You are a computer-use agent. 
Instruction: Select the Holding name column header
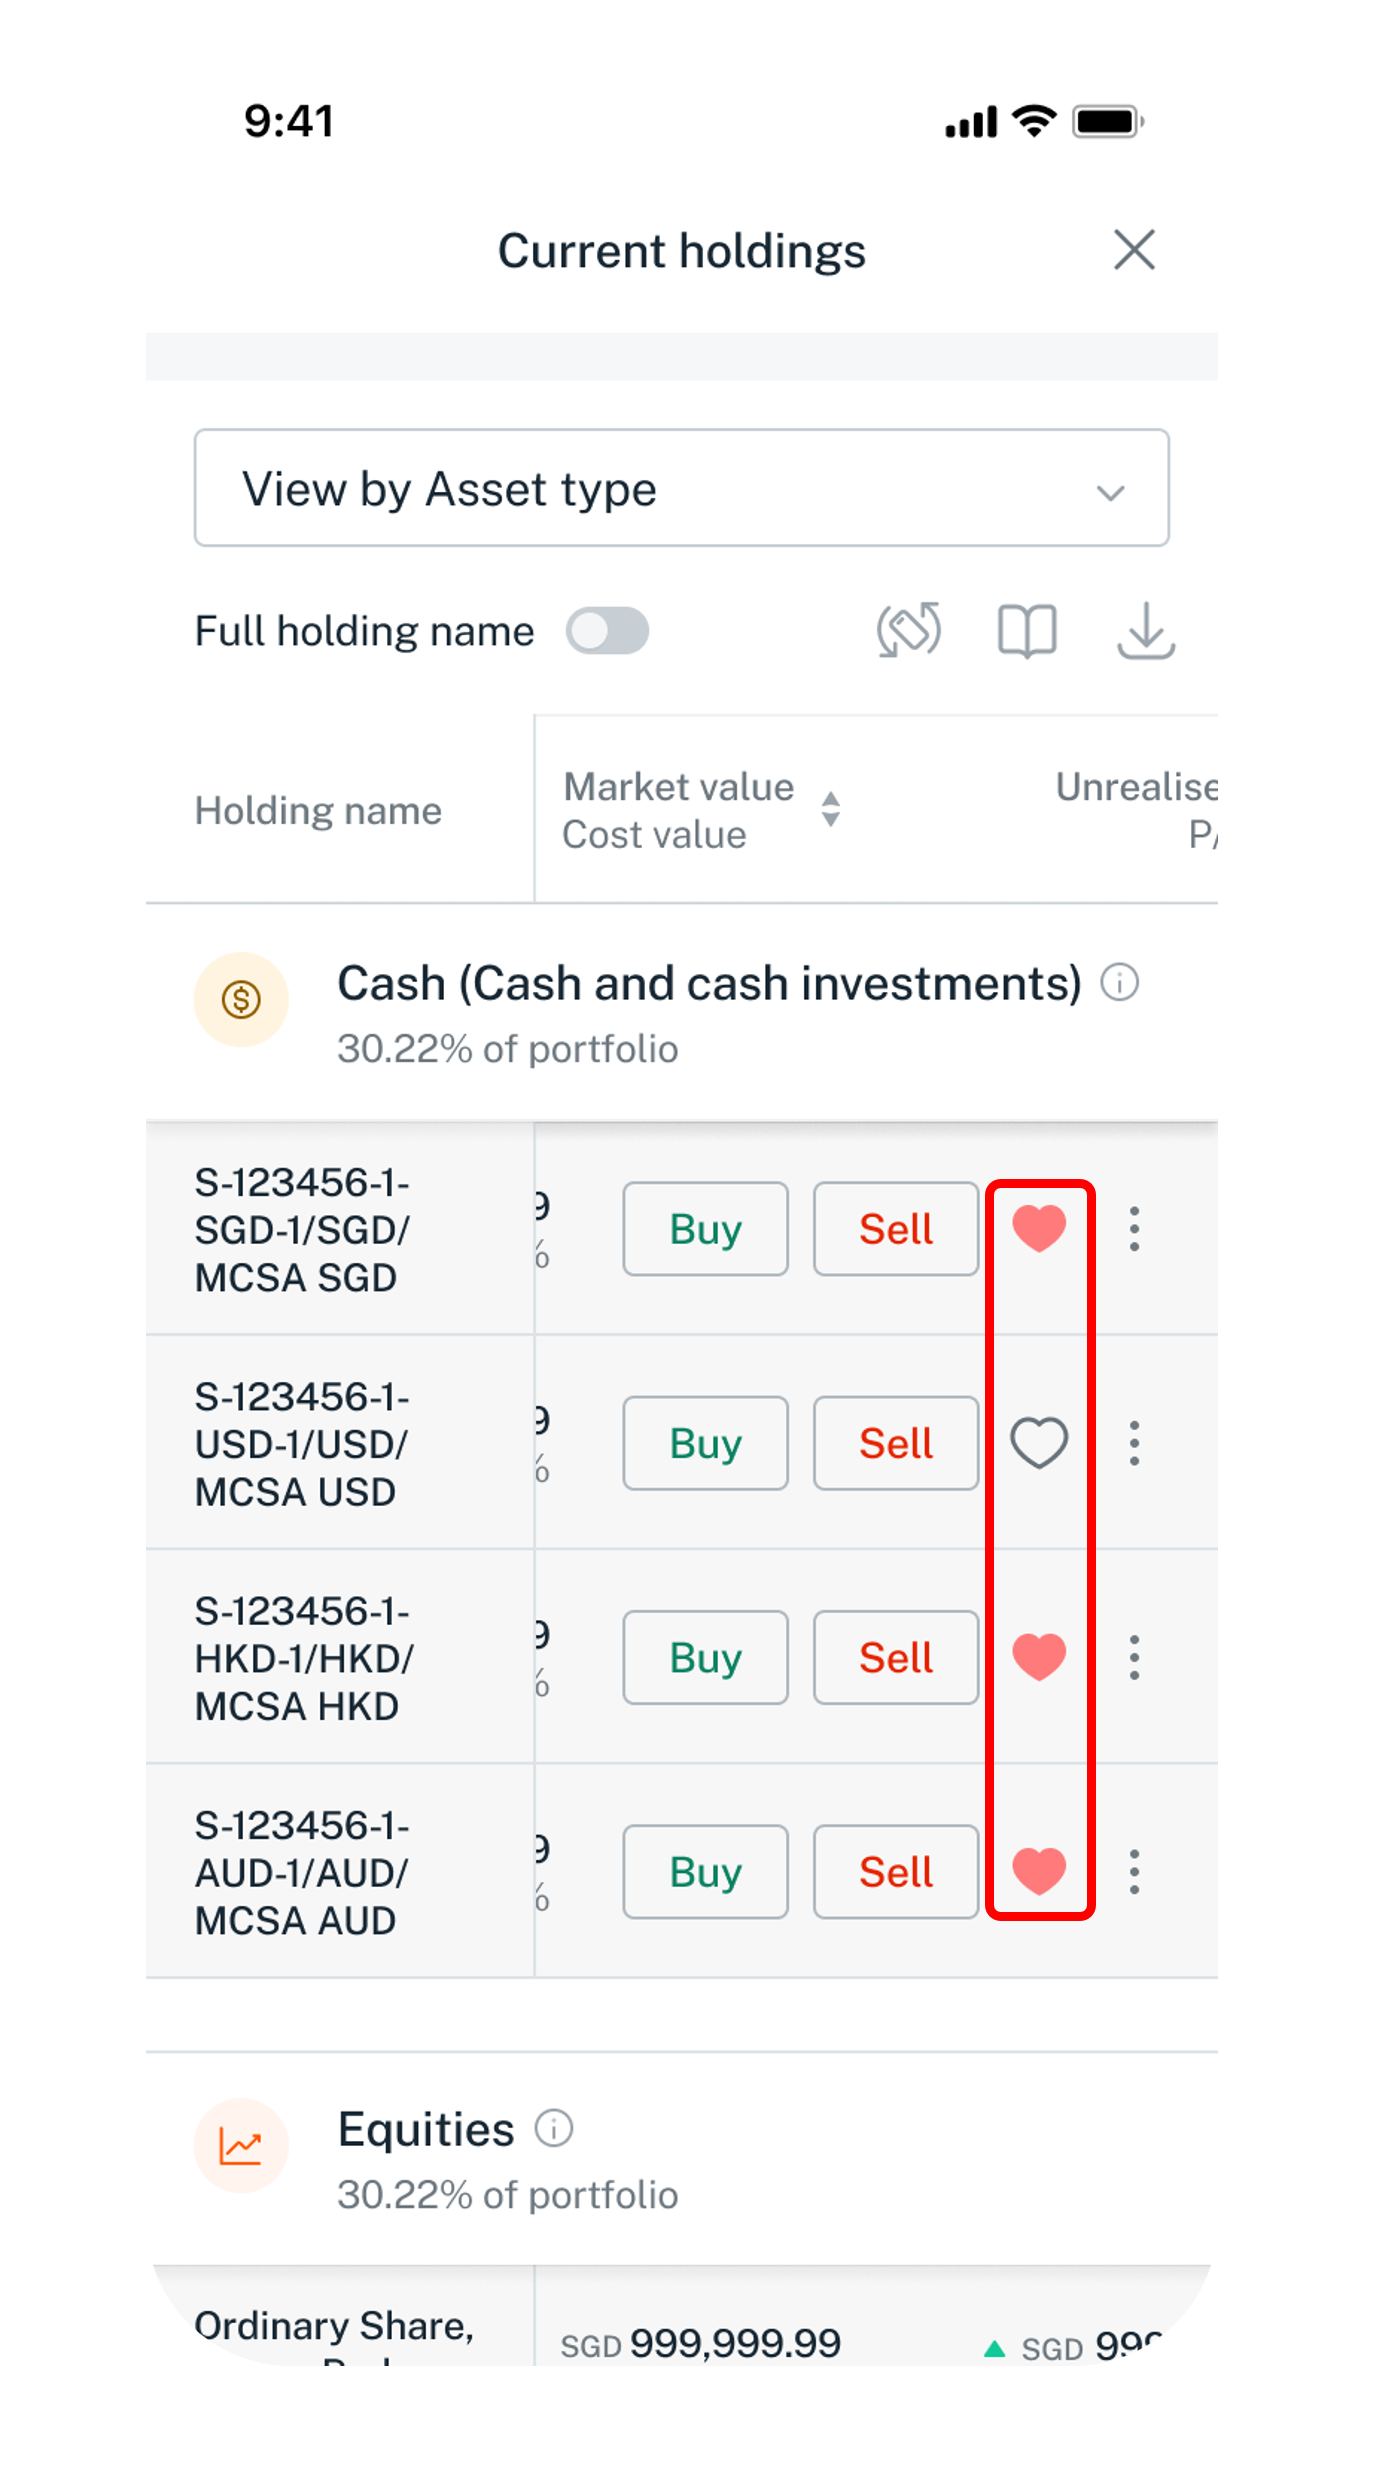[x=318, y=810]
